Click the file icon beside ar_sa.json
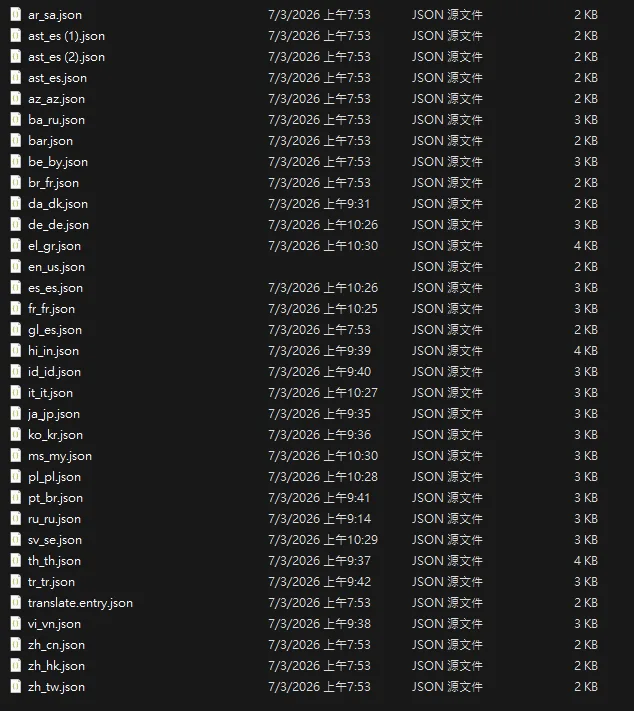The width and height of the screenshot is (634, 711). (x=16, y=14)
